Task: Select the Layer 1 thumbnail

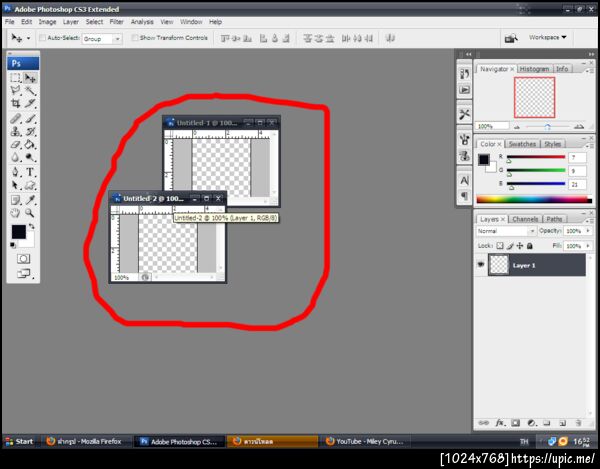Action: (x=499, y=265)
